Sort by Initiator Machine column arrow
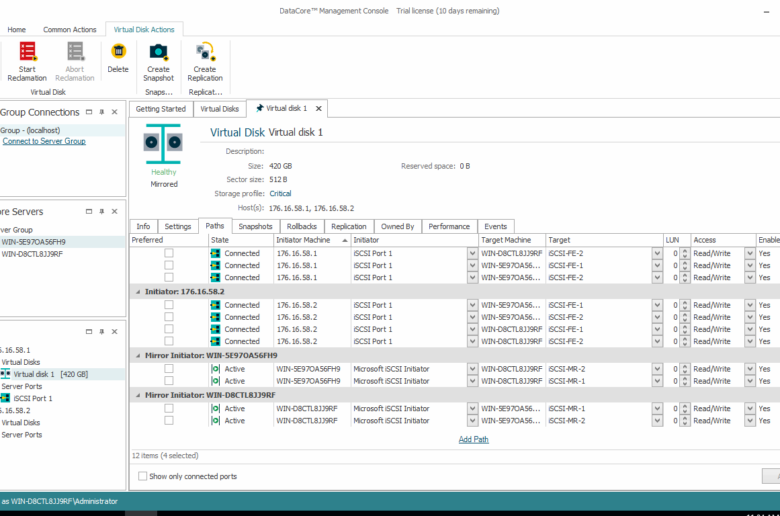 pyautogui.click(x=345, y=240)
